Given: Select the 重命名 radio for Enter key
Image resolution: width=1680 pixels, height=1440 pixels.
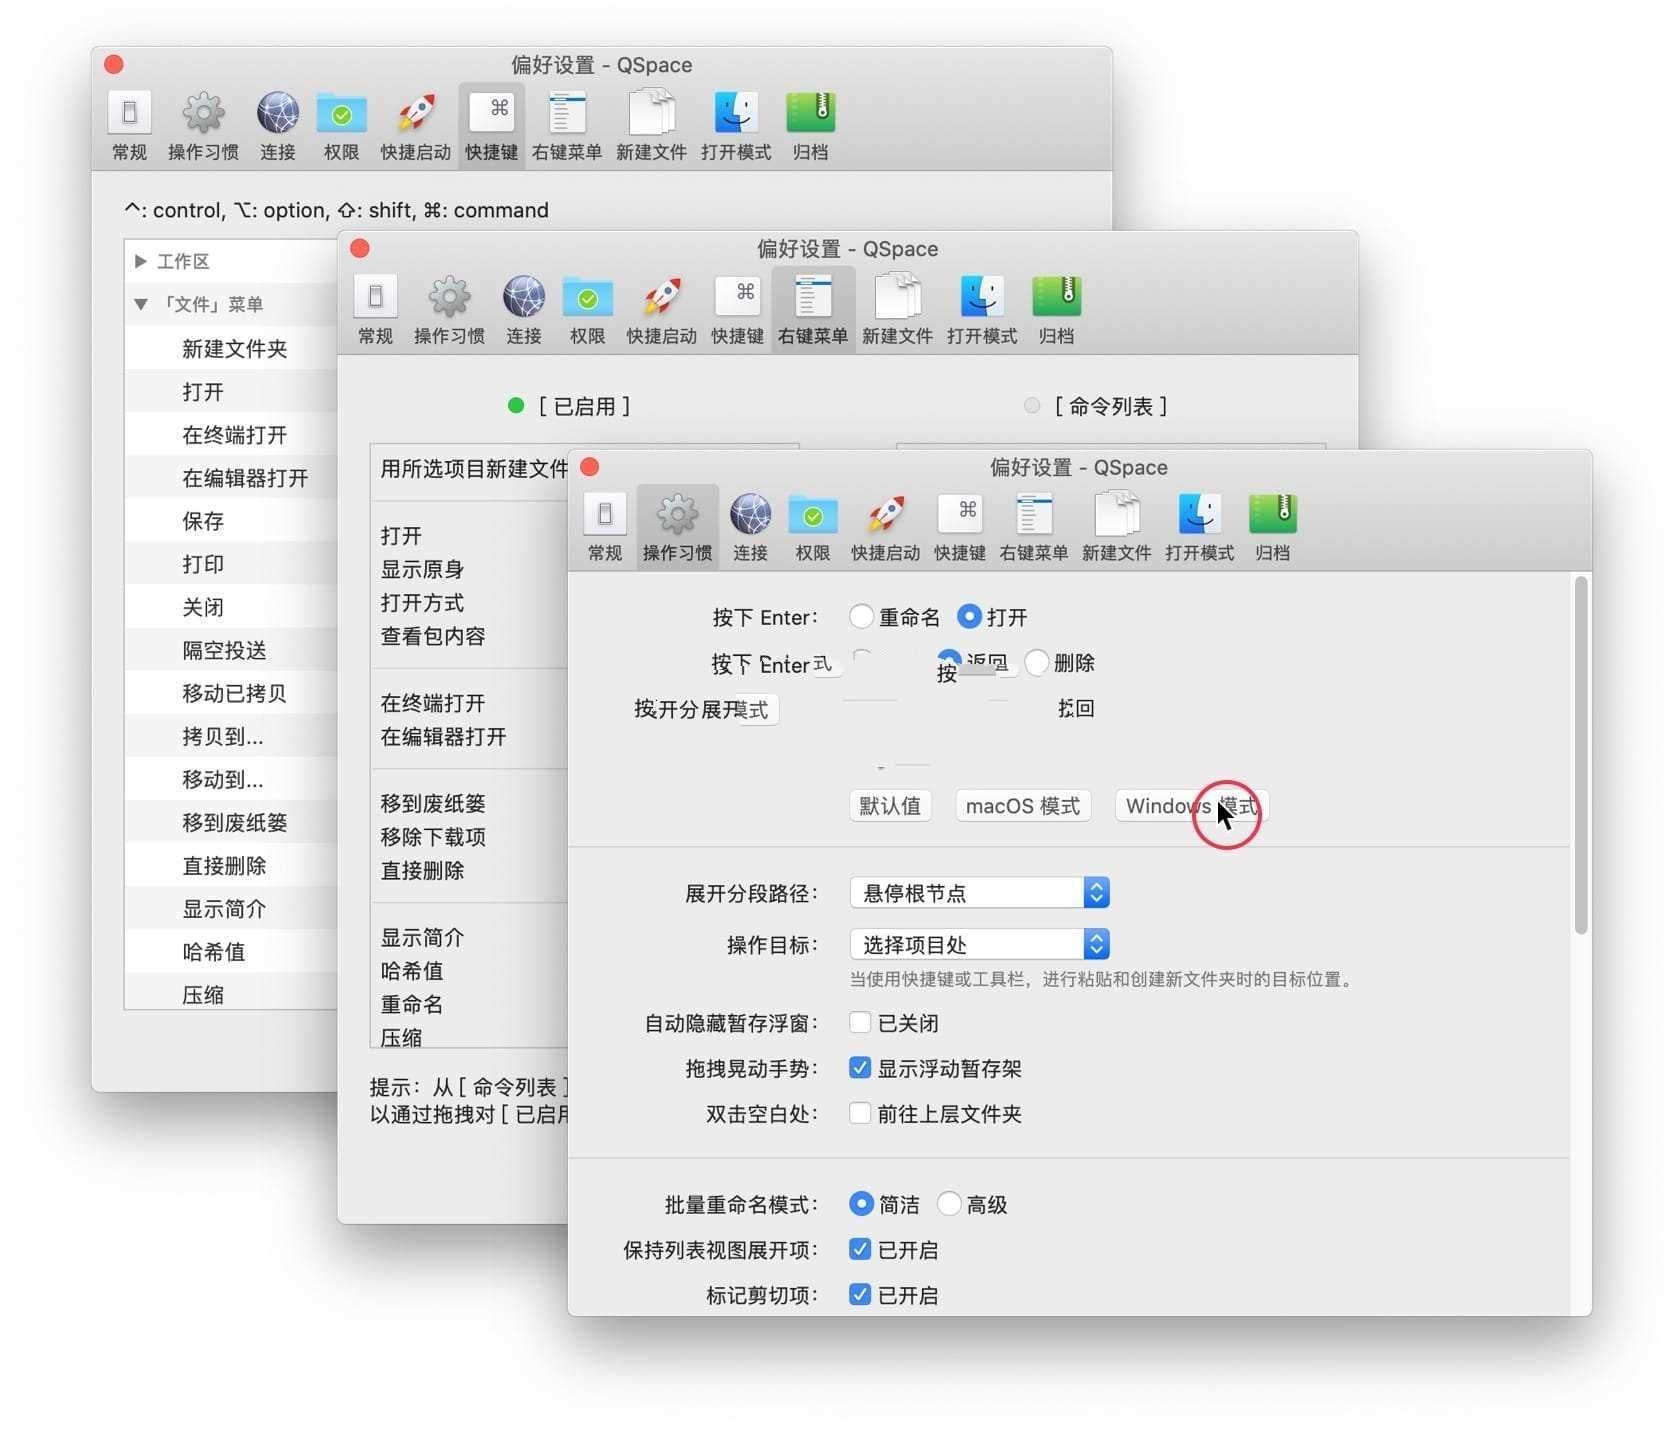Looking at the screenshot, I should point(861,617).
